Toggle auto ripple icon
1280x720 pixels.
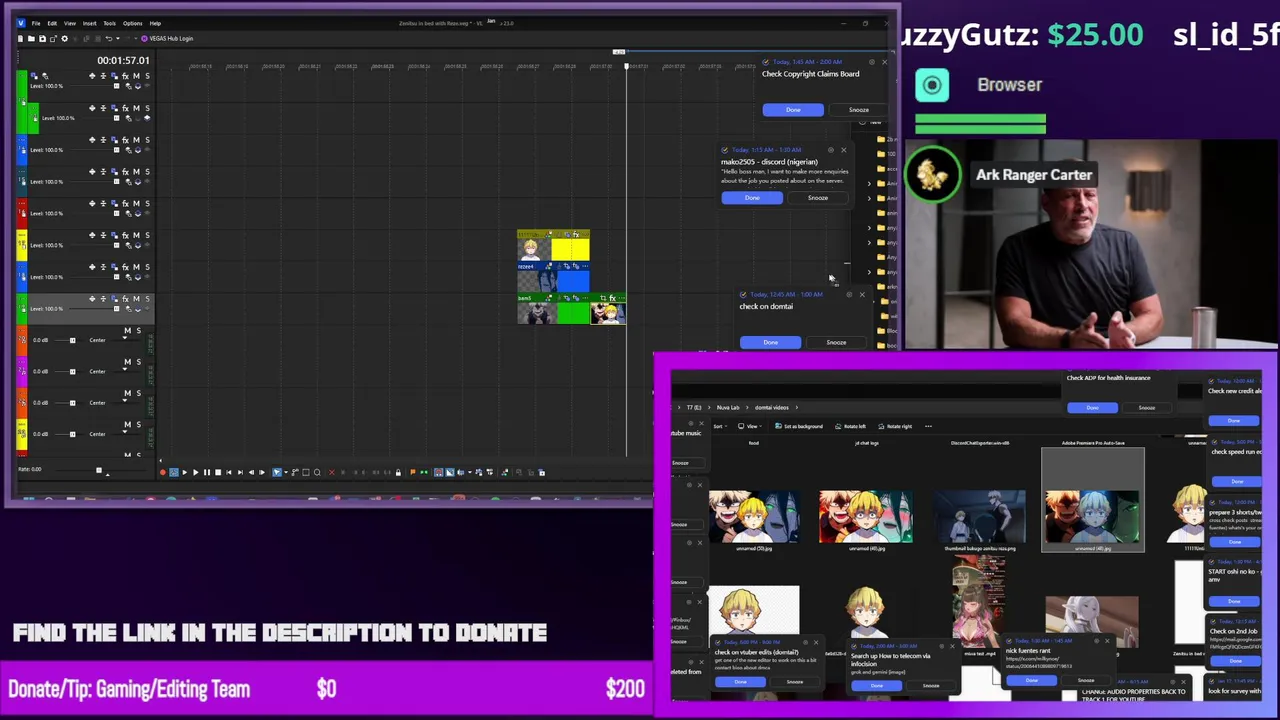[460, 472]
